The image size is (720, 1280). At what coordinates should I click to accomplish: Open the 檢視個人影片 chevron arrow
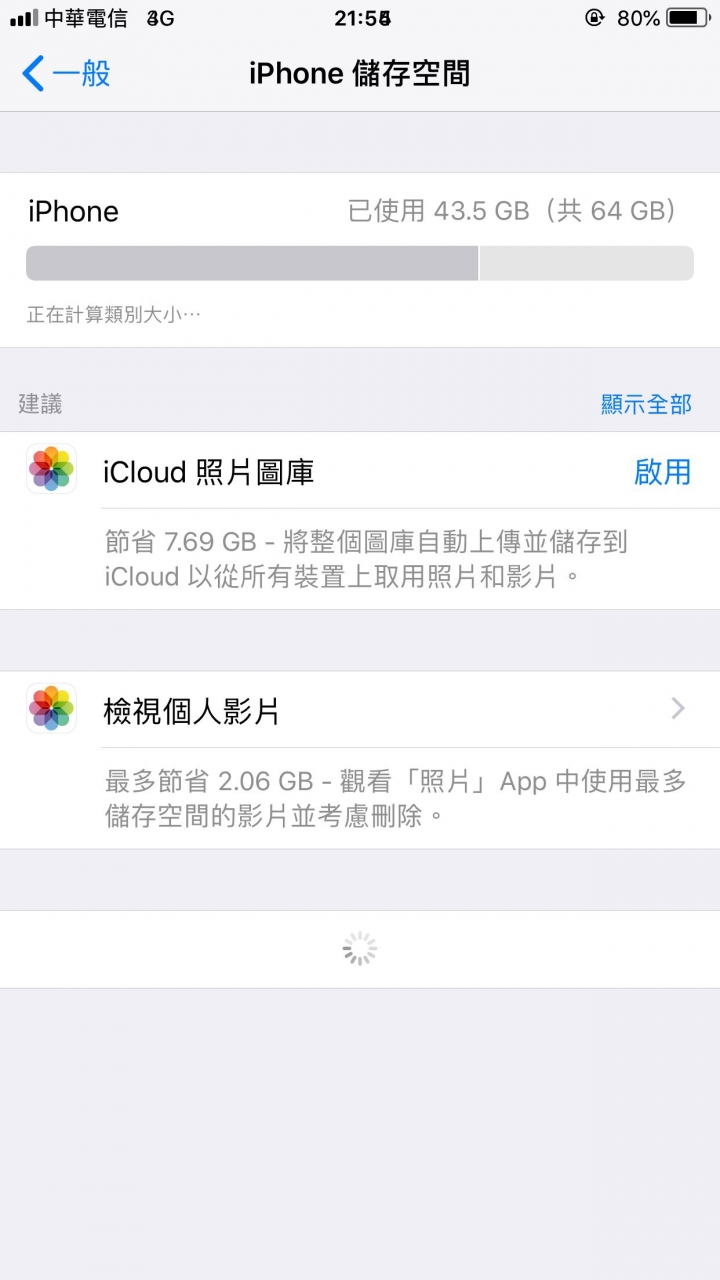678,709
